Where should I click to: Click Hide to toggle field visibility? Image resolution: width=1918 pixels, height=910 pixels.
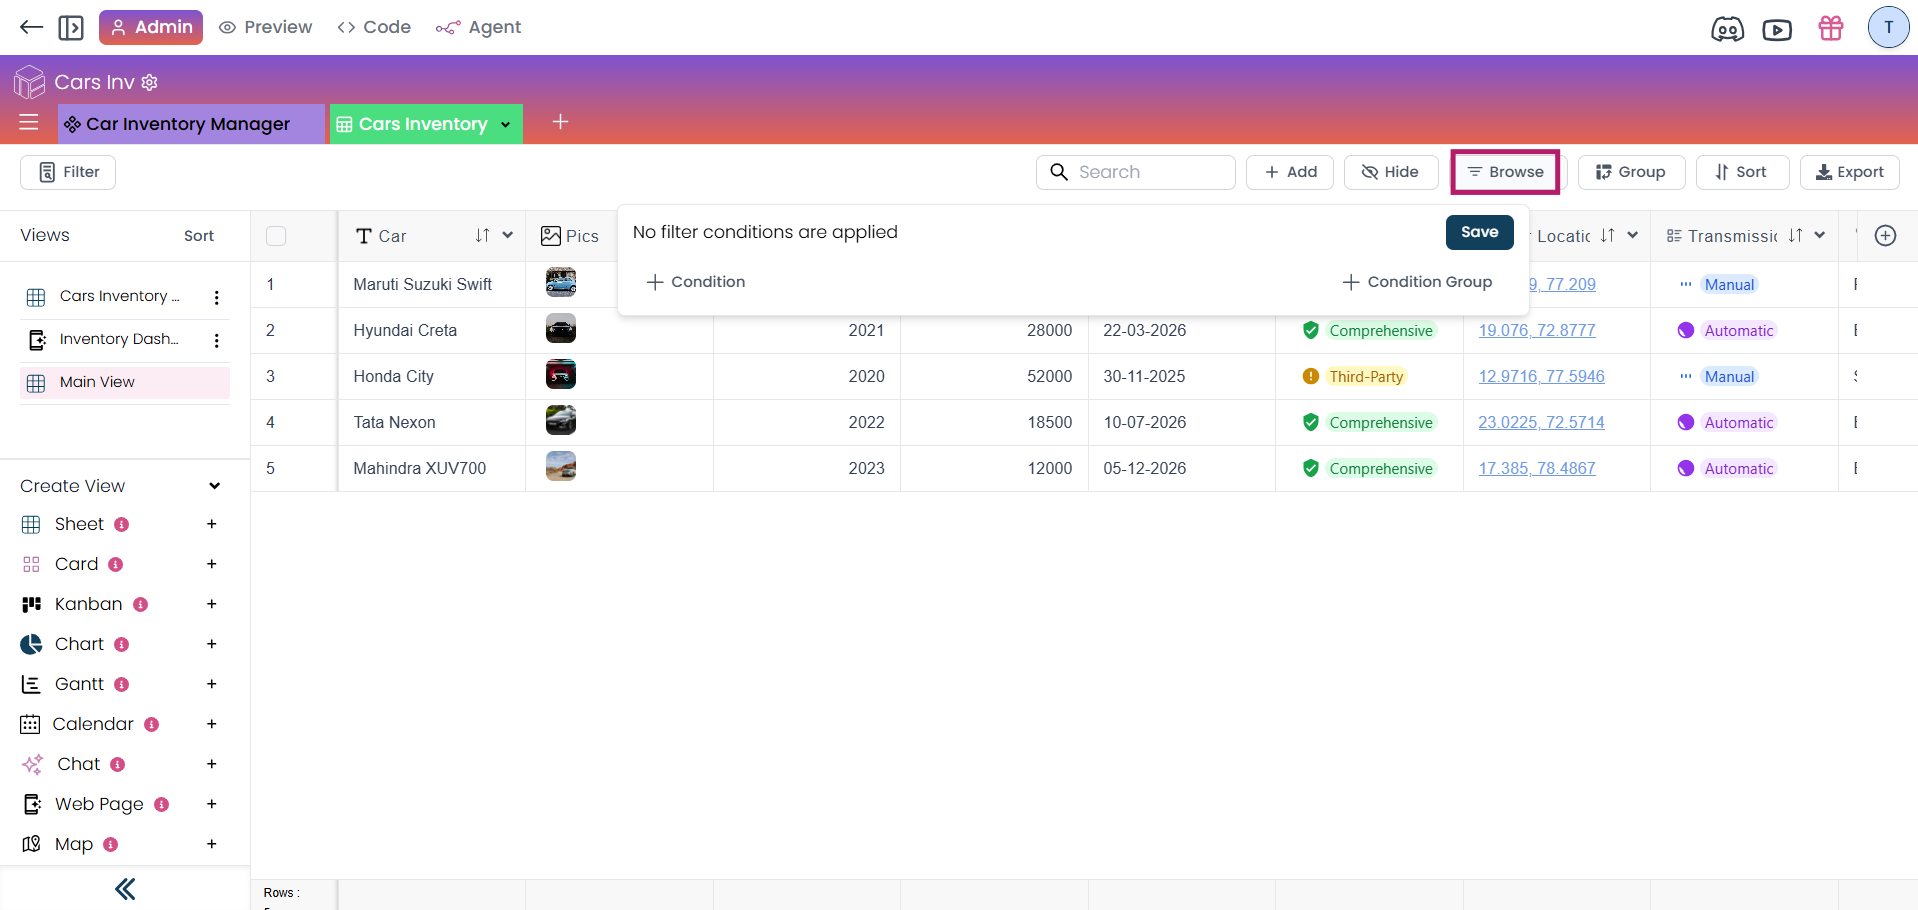[x=1390, y=172]
